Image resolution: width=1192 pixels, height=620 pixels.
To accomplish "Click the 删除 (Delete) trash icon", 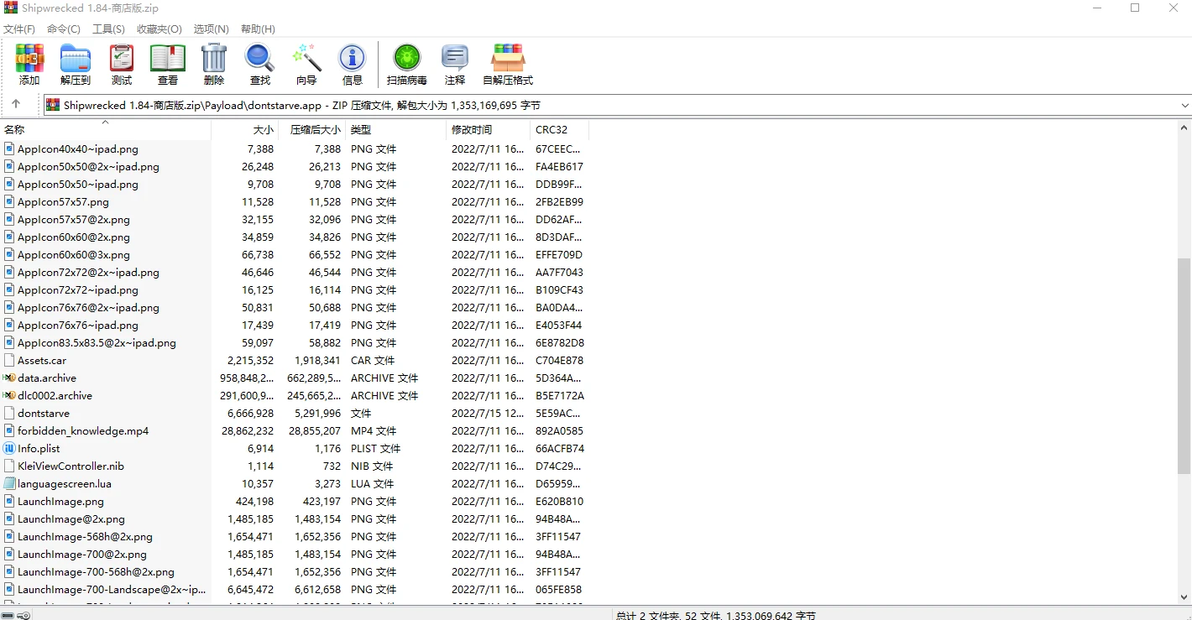I will (214, 65).
